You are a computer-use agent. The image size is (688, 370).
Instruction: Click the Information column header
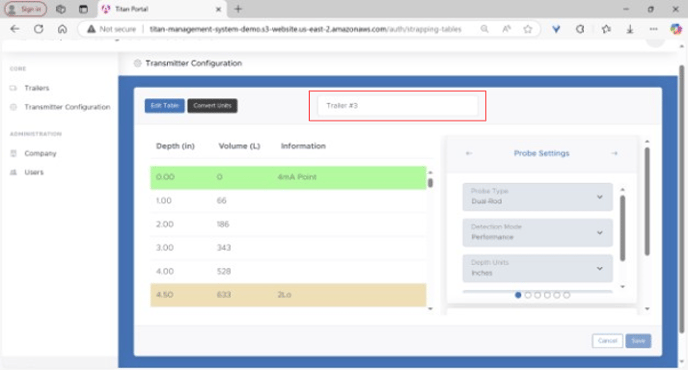pos(303,146)
